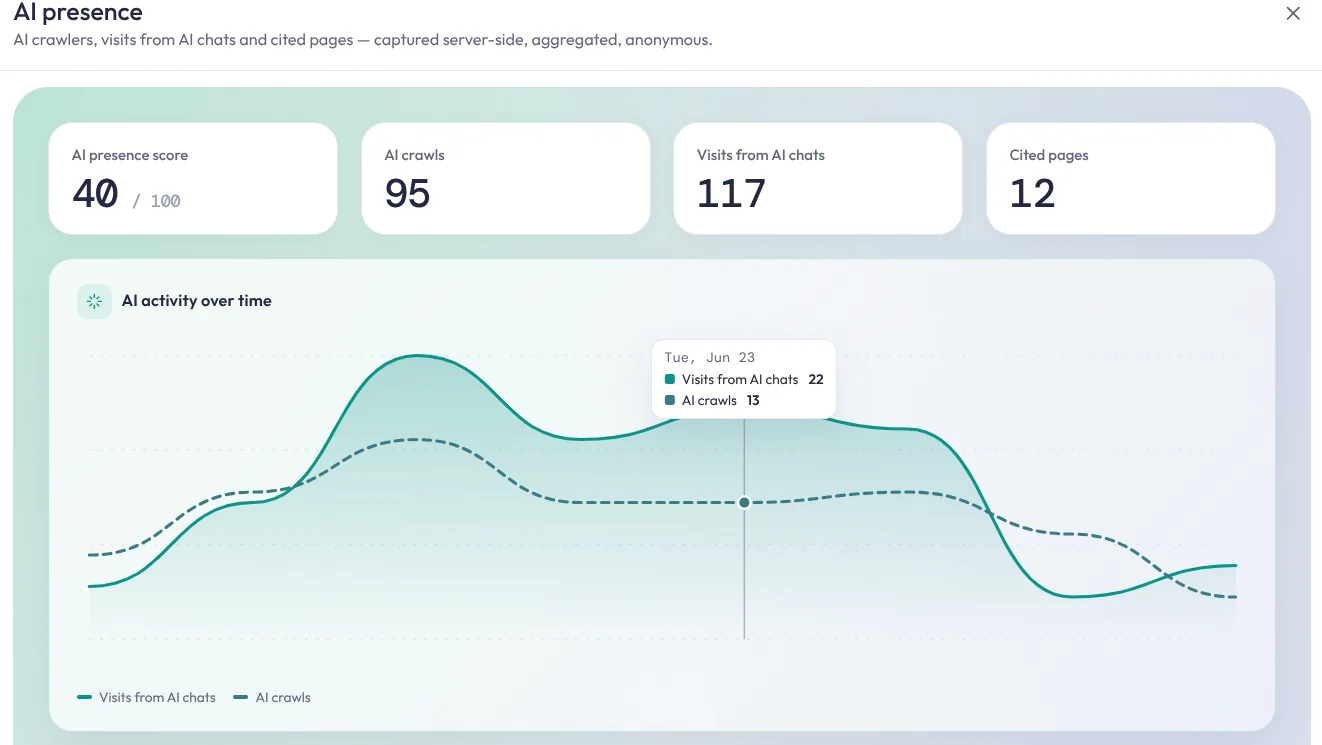Open the AI presence score card
The width and height of the screenshot is (1322, 745).
click(193, 179)
